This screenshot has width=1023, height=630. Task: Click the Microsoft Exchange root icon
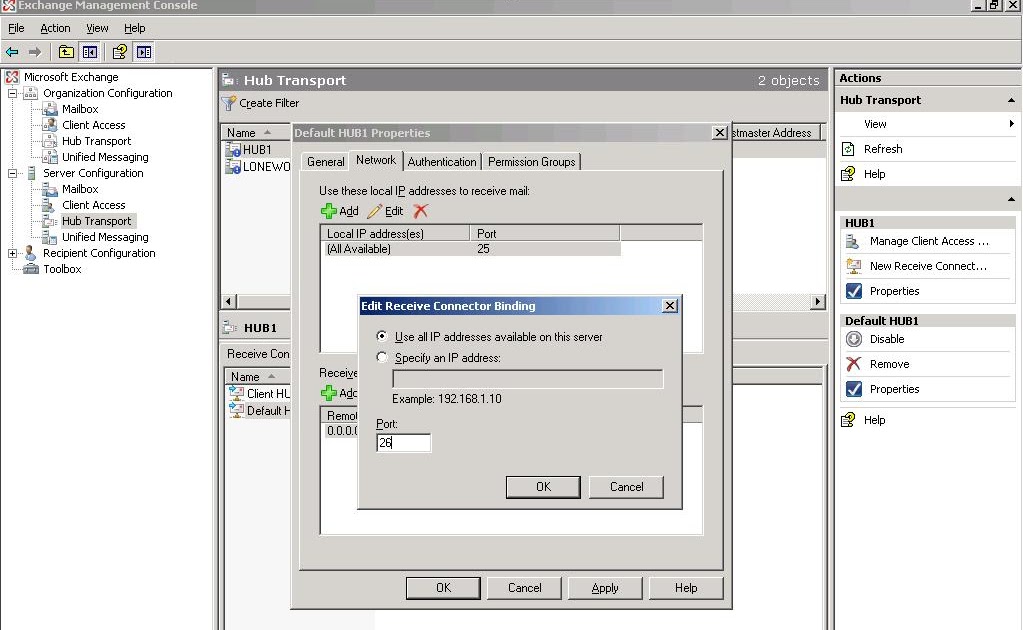[x=12, y=77]
